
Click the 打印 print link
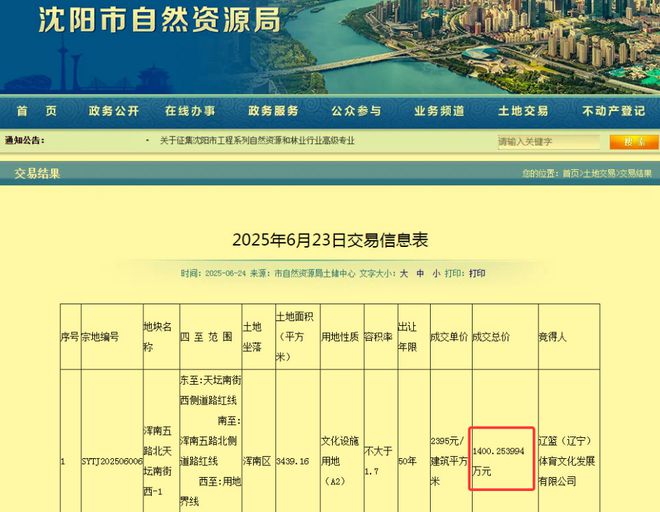[x=477, y=273]
